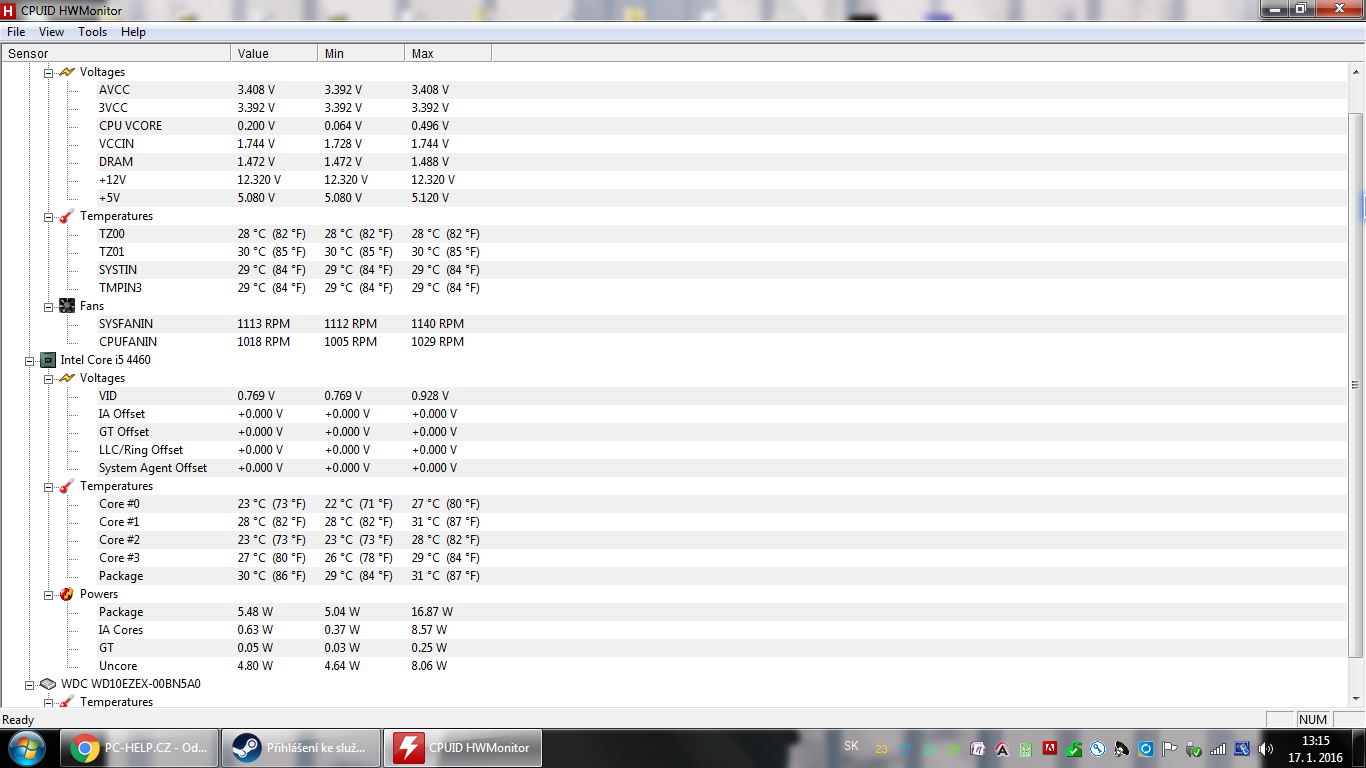Click the thermometer icon beside the TZ00 Temperatures group

(x=67, y=216)
